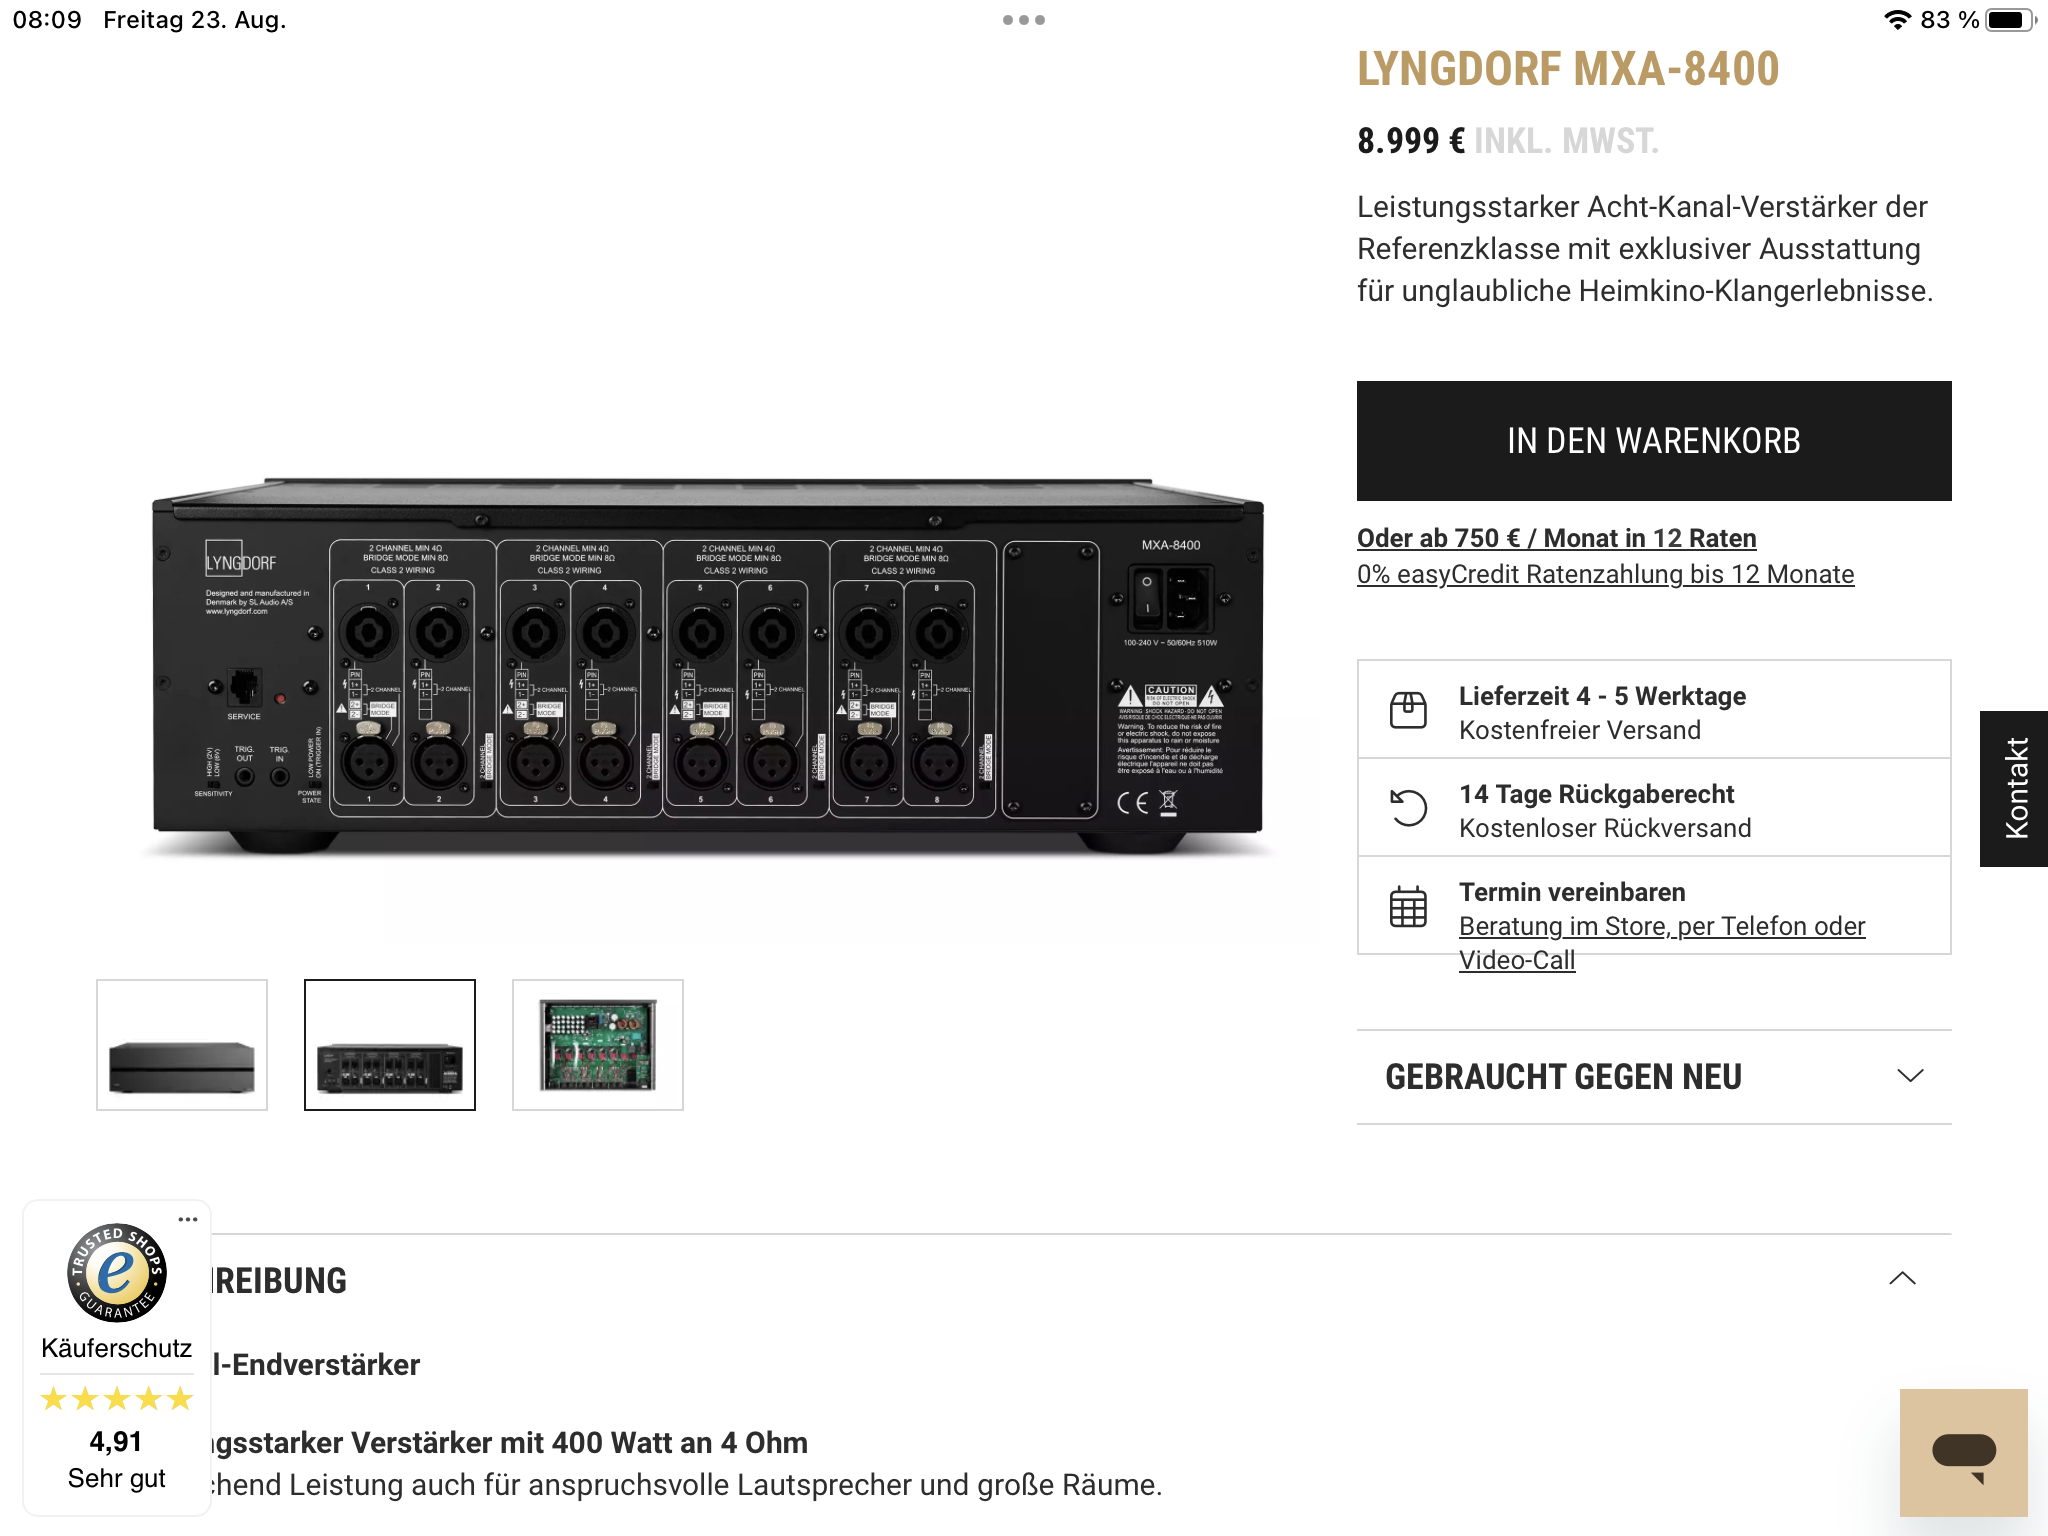
Task: Click the appointment calendar icon
Action: pyautogui.click(x=1408, y=906)
